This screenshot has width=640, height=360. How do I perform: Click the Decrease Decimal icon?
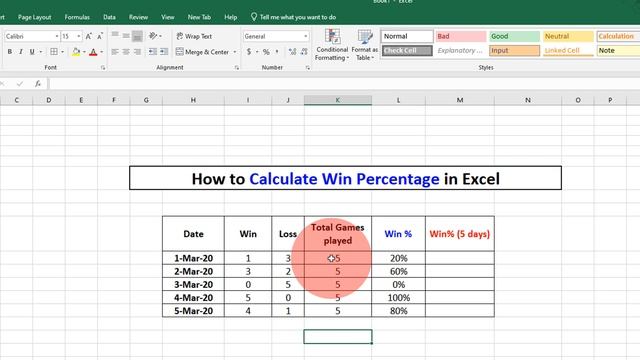(x=304, y=52)
